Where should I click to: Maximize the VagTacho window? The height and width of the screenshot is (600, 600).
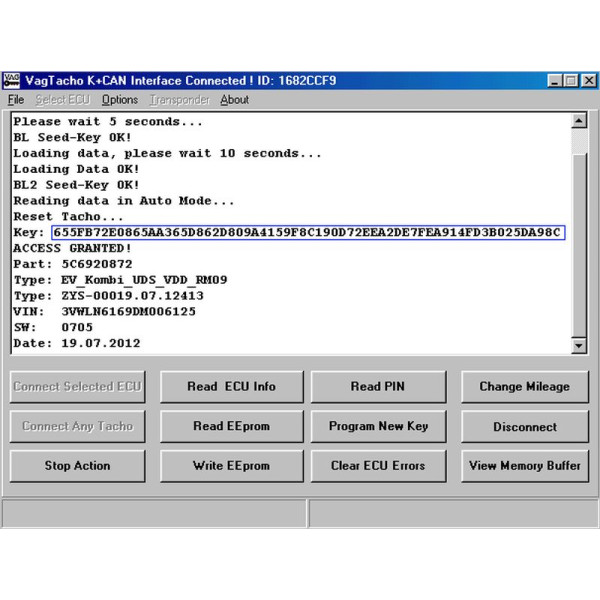pyautogui.click(x=570, y=81)
